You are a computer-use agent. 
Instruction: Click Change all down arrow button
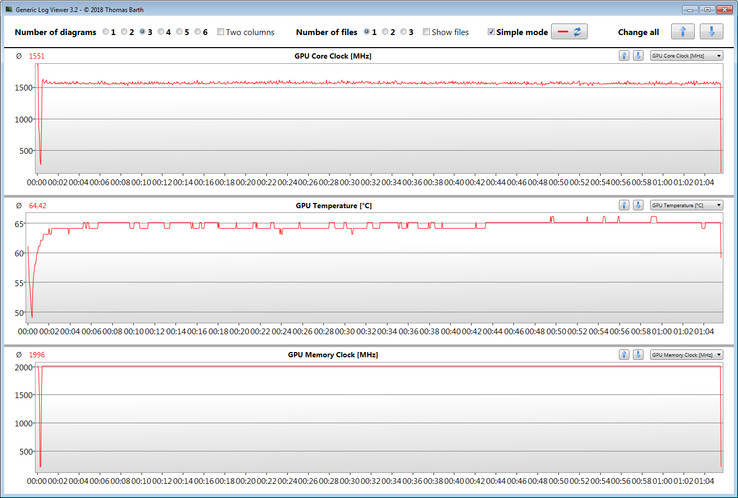coord(712,32)
